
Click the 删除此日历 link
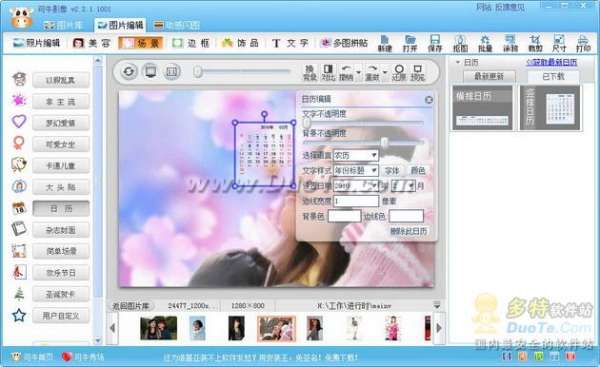point(408,231)
